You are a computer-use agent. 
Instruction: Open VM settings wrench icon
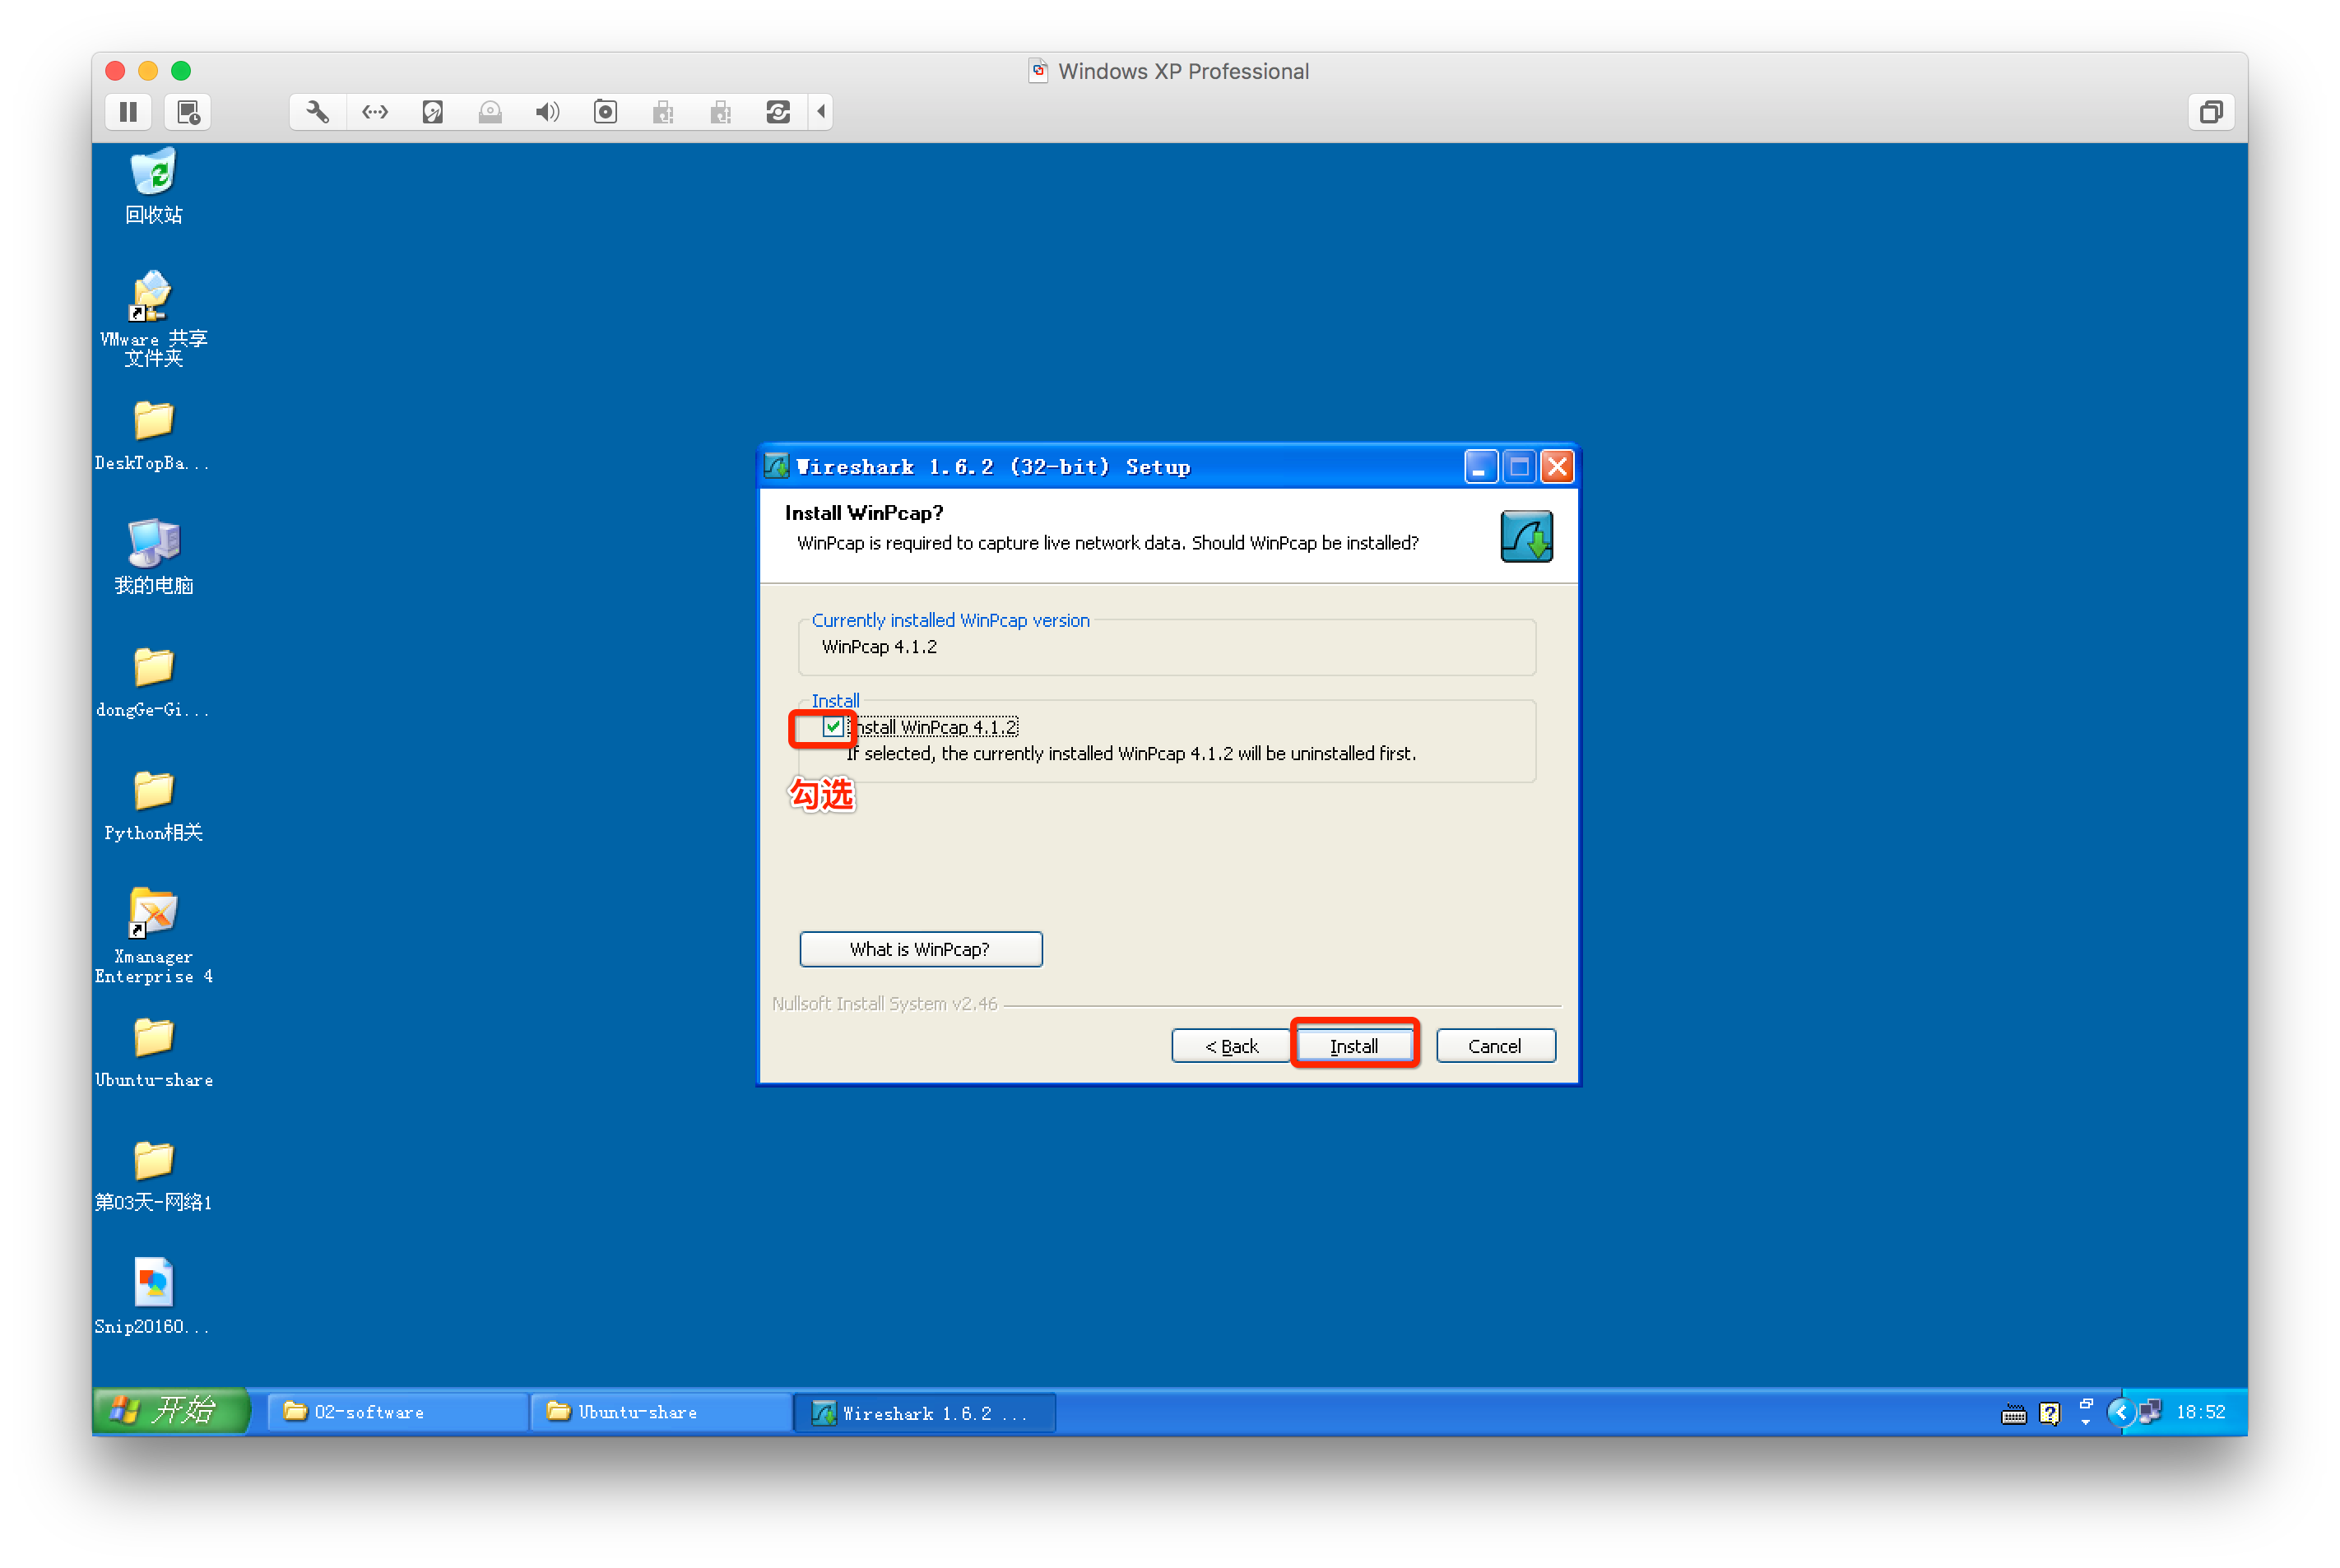pos(318,112)
